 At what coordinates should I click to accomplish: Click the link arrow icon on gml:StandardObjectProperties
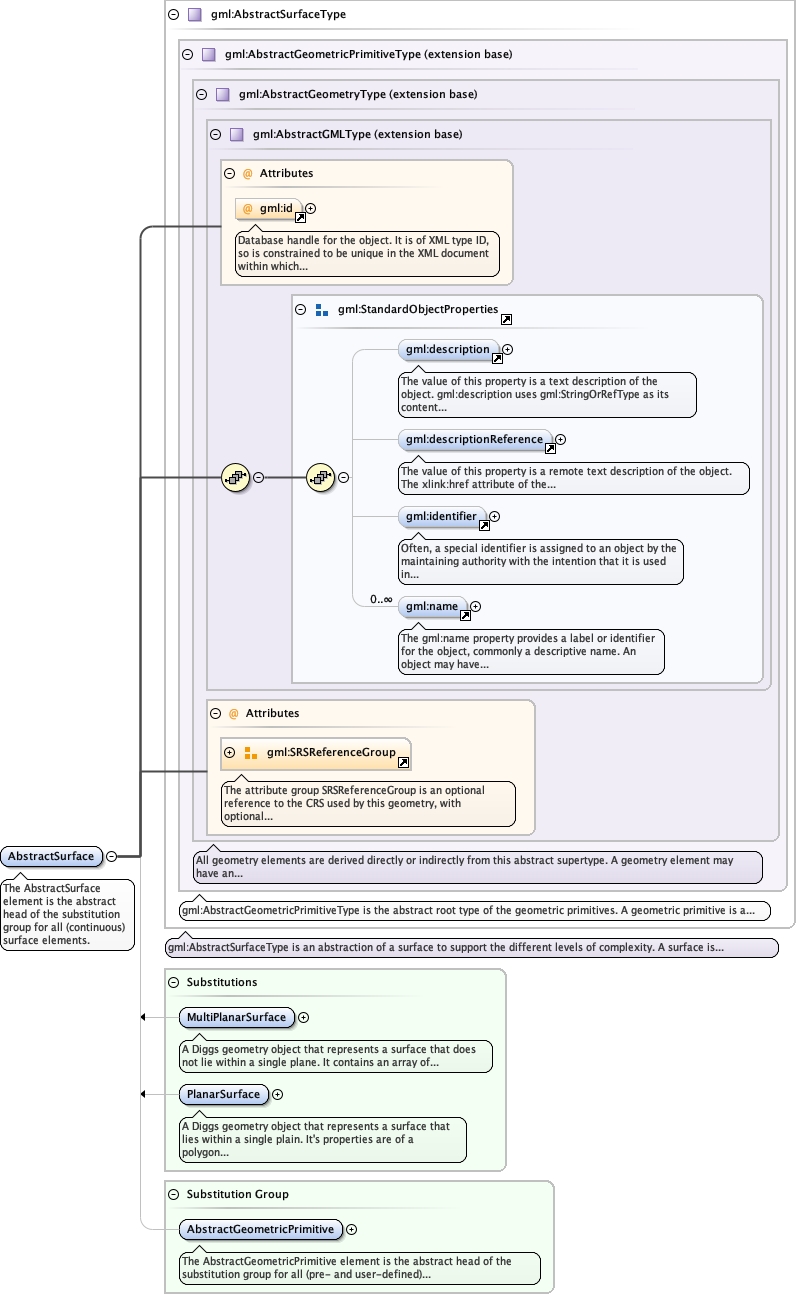[506, 319]
